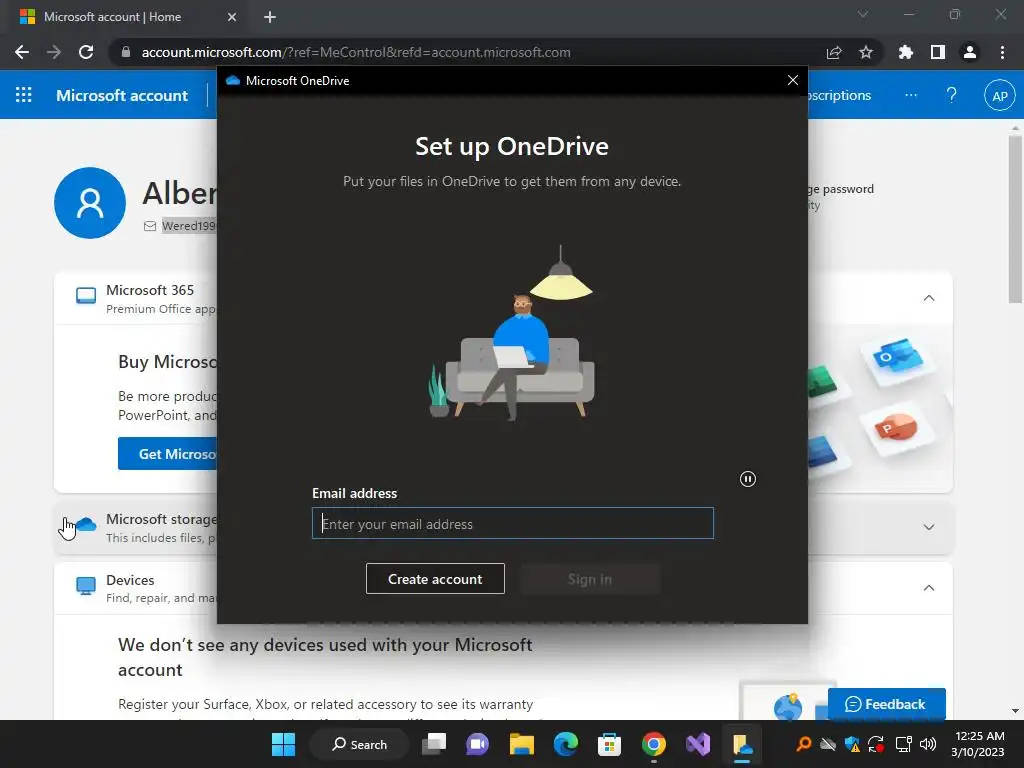
Task: Launch Microsoft Edge from taskbar
Action: (x=566, y=744)
